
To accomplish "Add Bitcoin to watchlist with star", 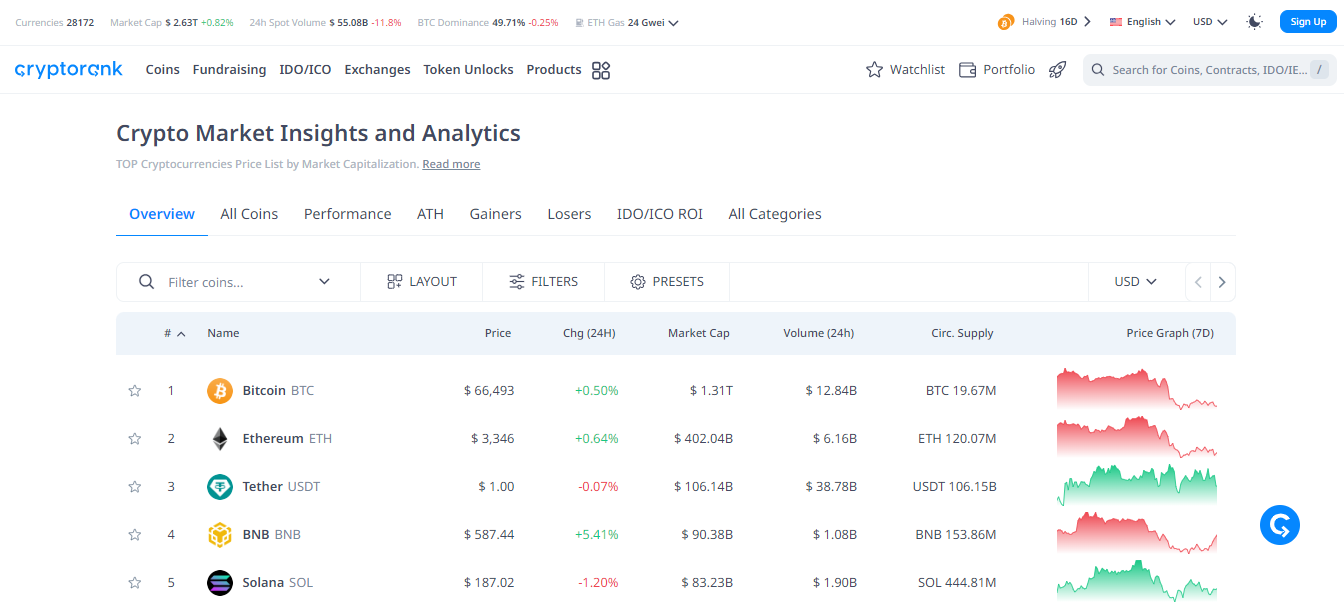I will (x=135, y=391).
